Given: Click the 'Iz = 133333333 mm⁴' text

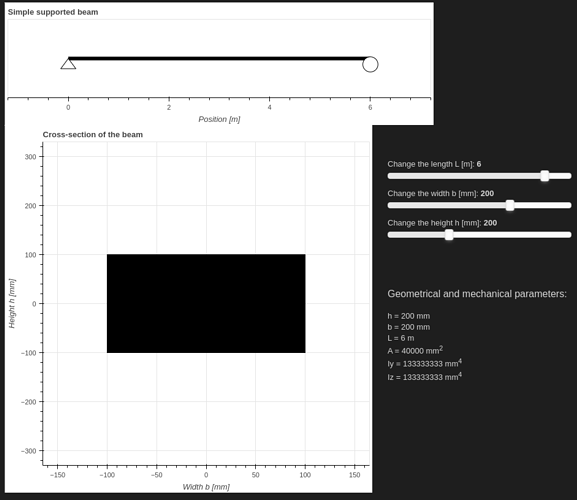Looking at the screenshot, I should (x=425, y=376).
